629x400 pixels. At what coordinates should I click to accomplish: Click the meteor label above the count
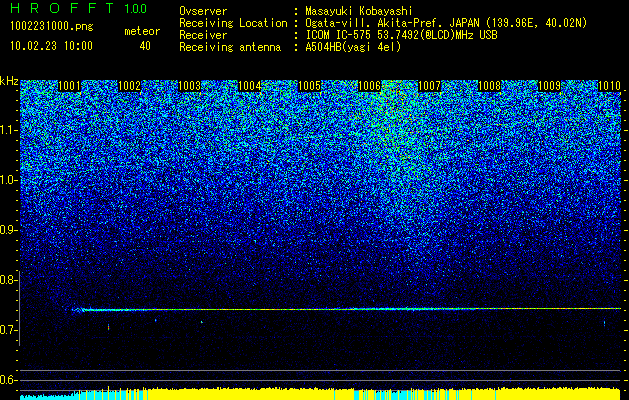[142, 31]
